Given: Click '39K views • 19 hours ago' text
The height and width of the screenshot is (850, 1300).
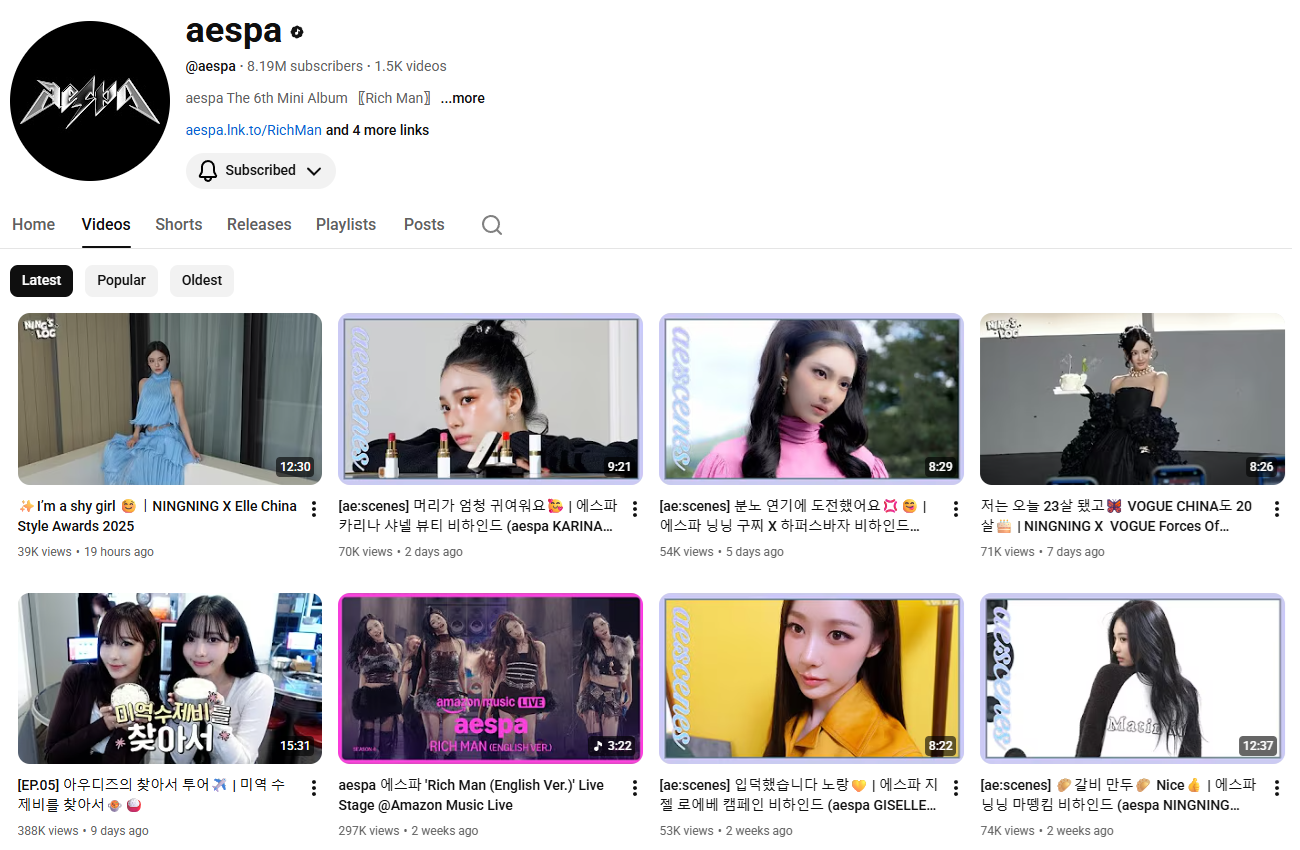Looking at the screenshot, I should click(86, 552).
